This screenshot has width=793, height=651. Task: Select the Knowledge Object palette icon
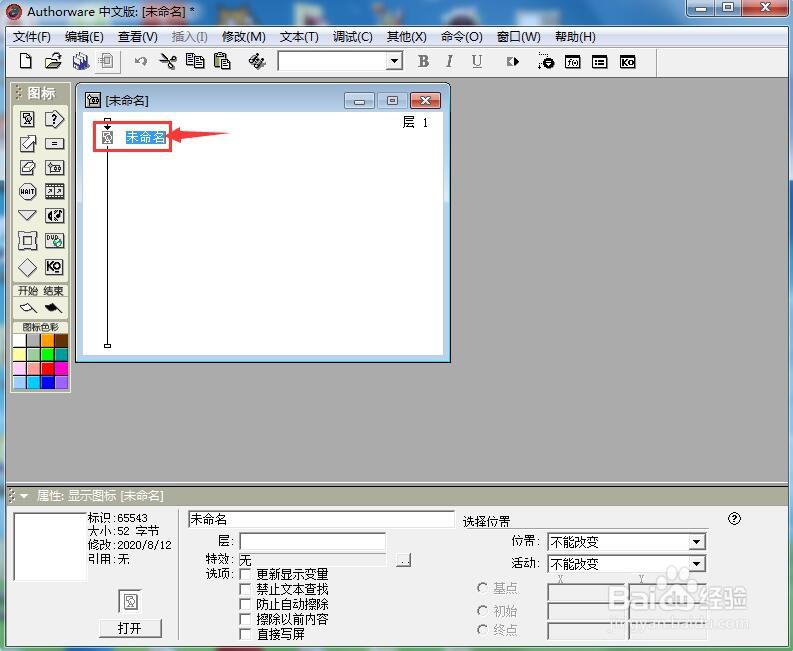54,267
